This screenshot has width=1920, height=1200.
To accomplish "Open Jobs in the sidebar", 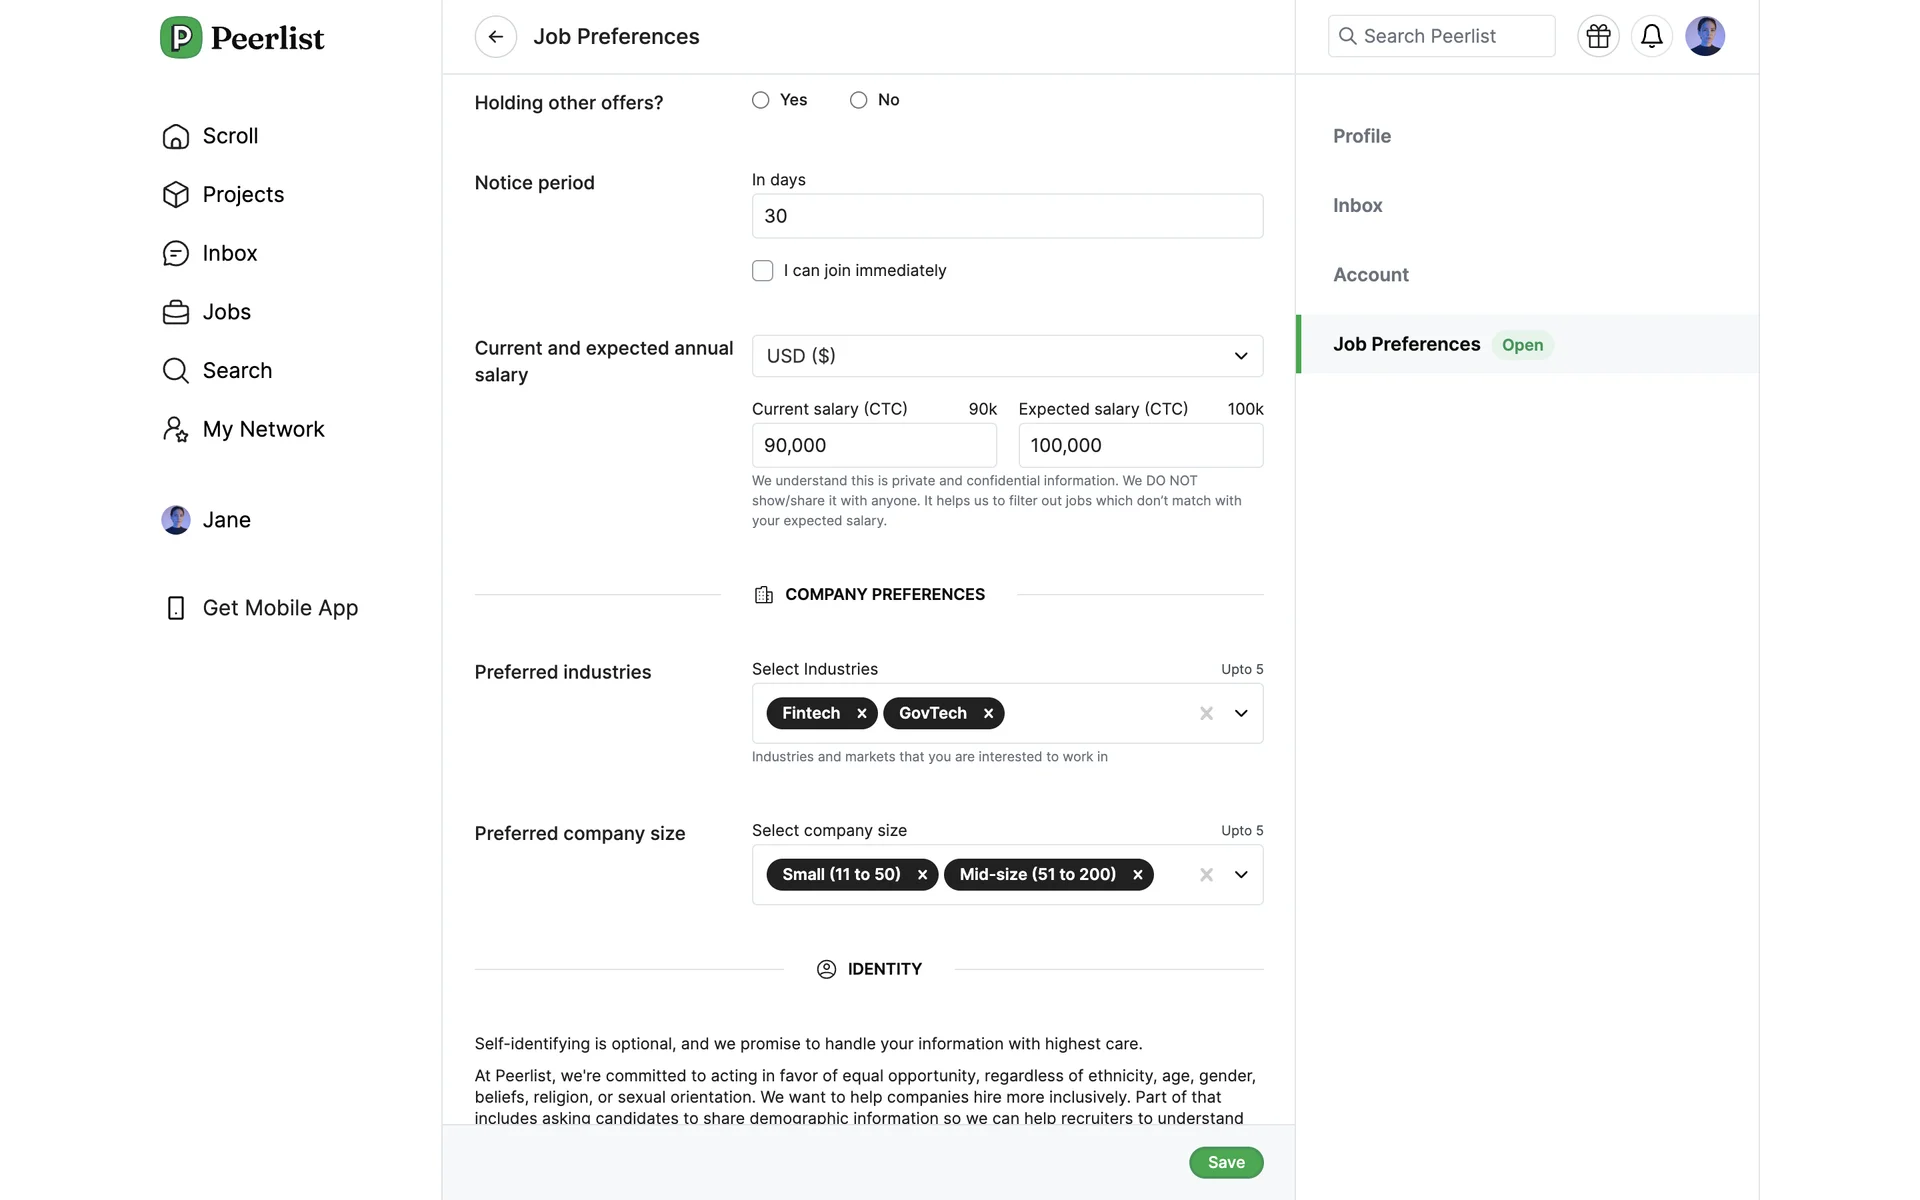I will (226, 312).
